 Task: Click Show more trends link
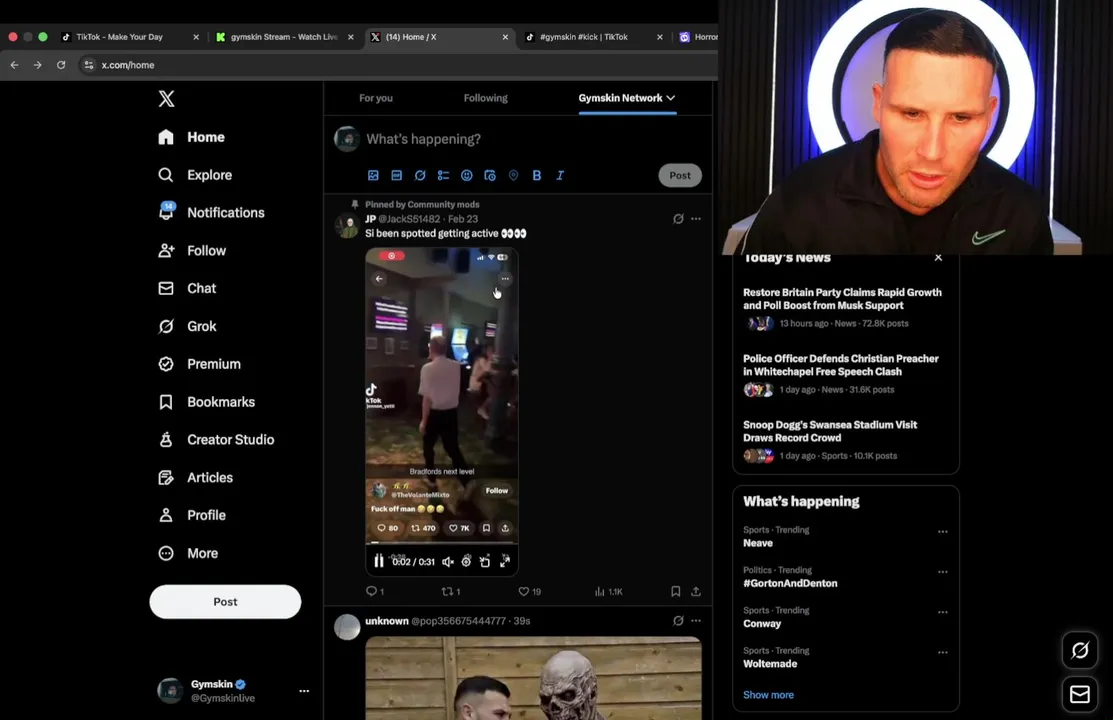click(x=768, y=694)
